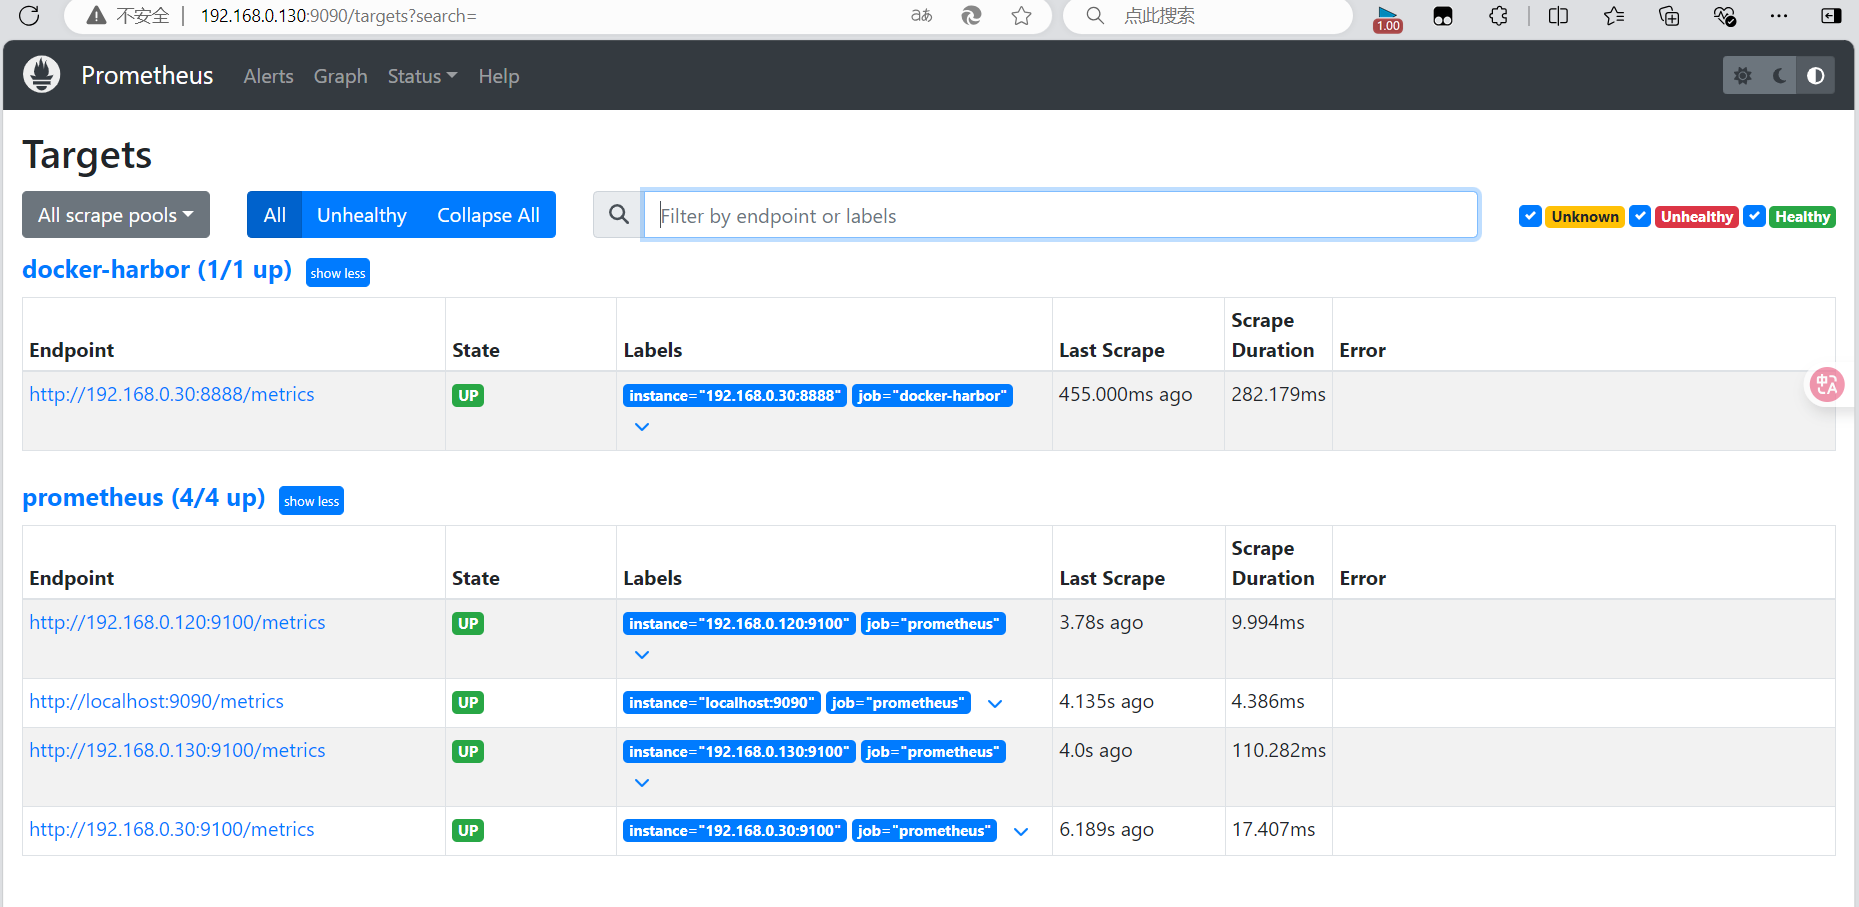The image size is (1859, 907).
Task: Click the green Healthy badge
Action: click(1803, 217)
